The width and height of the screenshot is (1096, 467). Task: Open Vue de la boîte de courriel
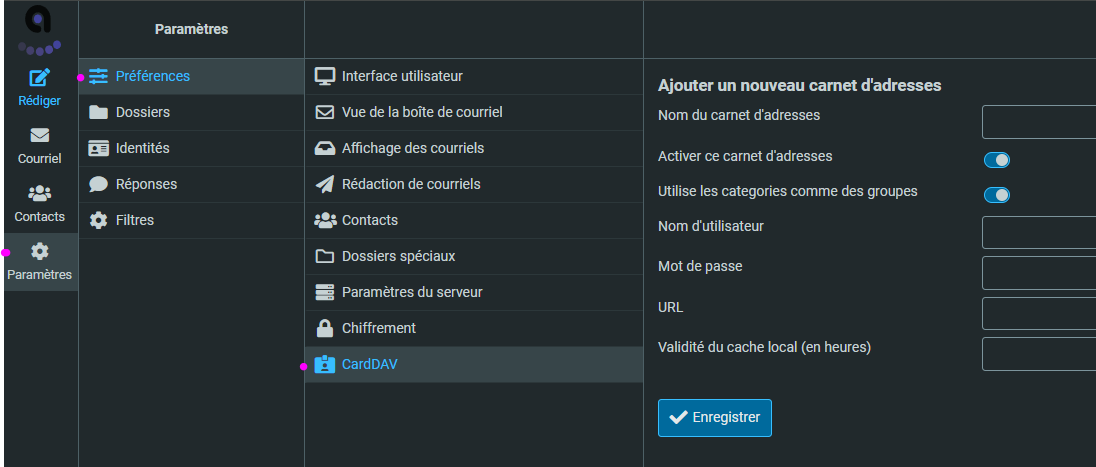click(x=421, y=112)
